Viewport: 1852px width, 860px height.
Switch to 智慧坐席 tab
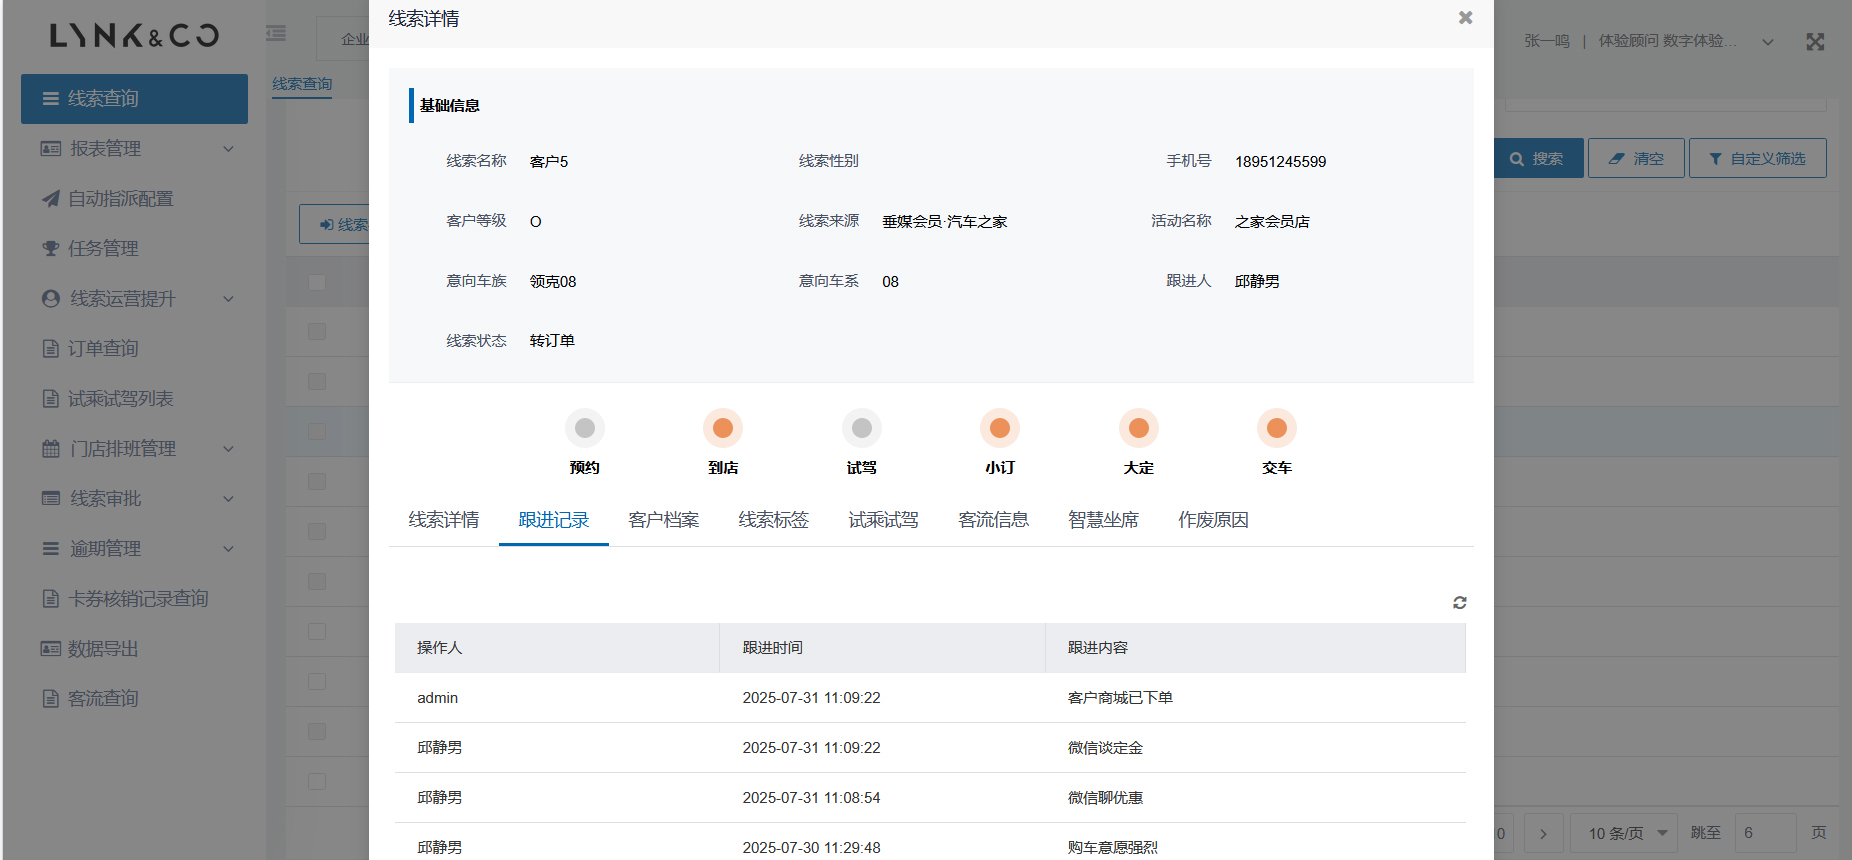point(1104,520)
